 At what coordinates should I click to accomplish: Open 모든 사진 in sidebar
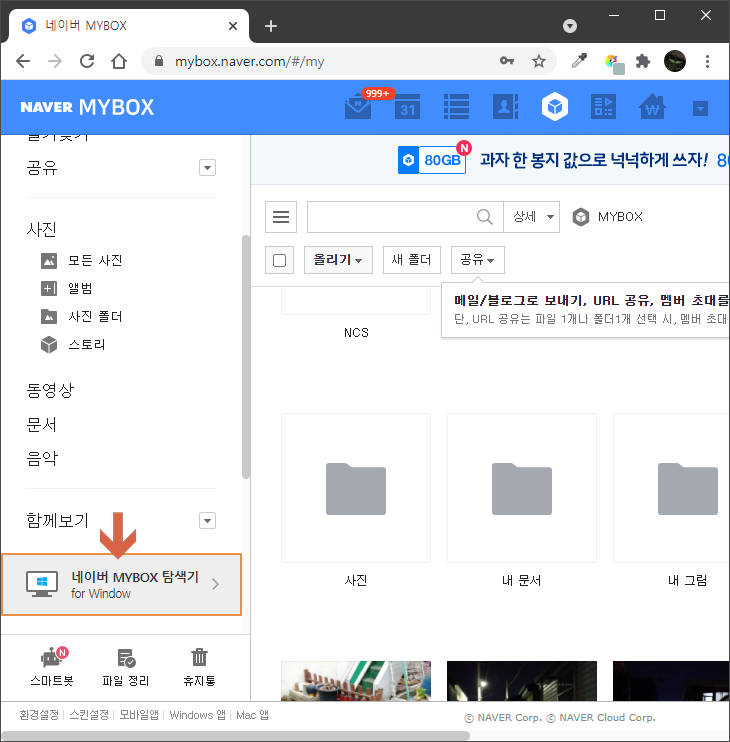[x=82, y=260]
